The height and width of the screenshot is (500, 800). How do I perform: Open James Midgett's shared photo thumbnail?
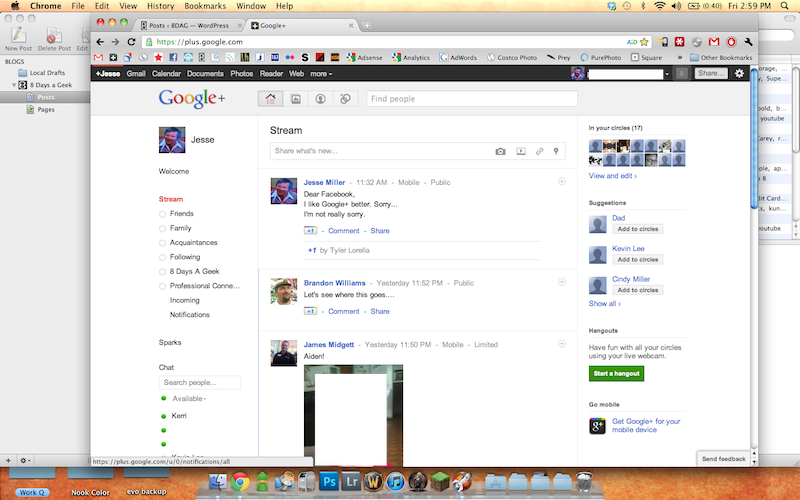click(x=353, y=415)
